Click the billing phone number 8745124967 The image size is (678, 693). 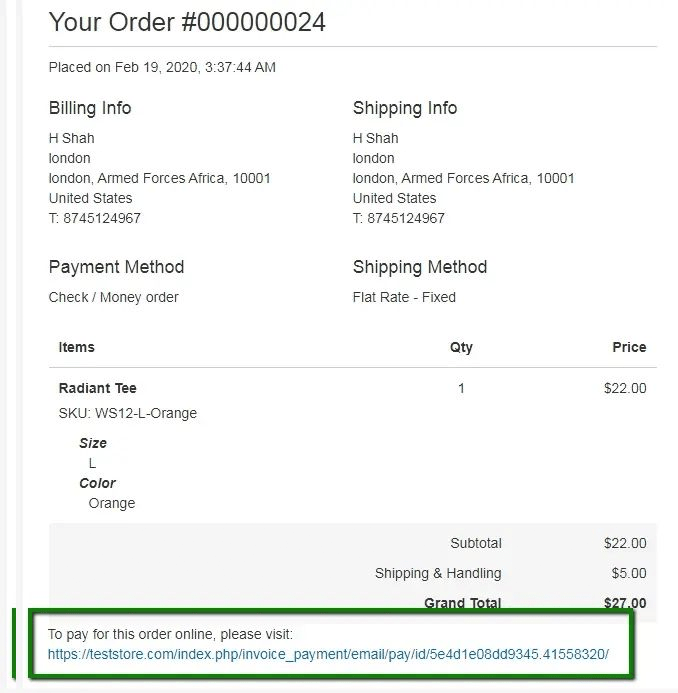(102, 218)
